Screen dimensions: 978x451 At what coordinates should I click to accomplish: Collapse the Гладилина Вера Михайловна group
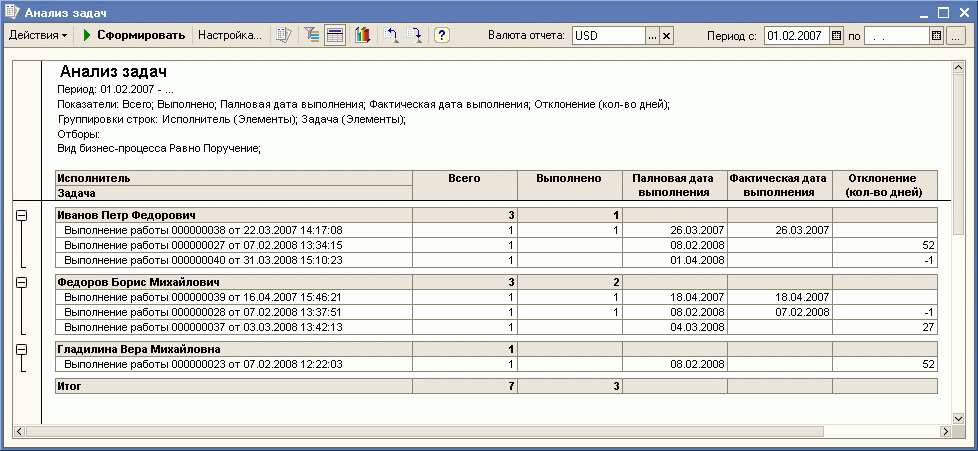[22, 349]
